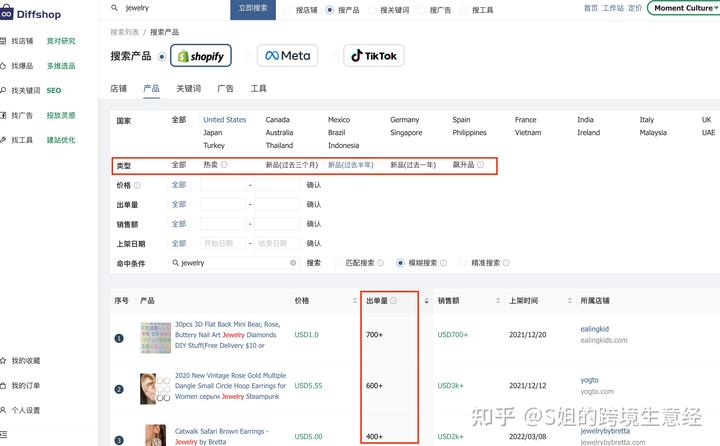Click the Diffshop logo icon
This screenshot has height=446, width=720.
(x=5, y=12)
